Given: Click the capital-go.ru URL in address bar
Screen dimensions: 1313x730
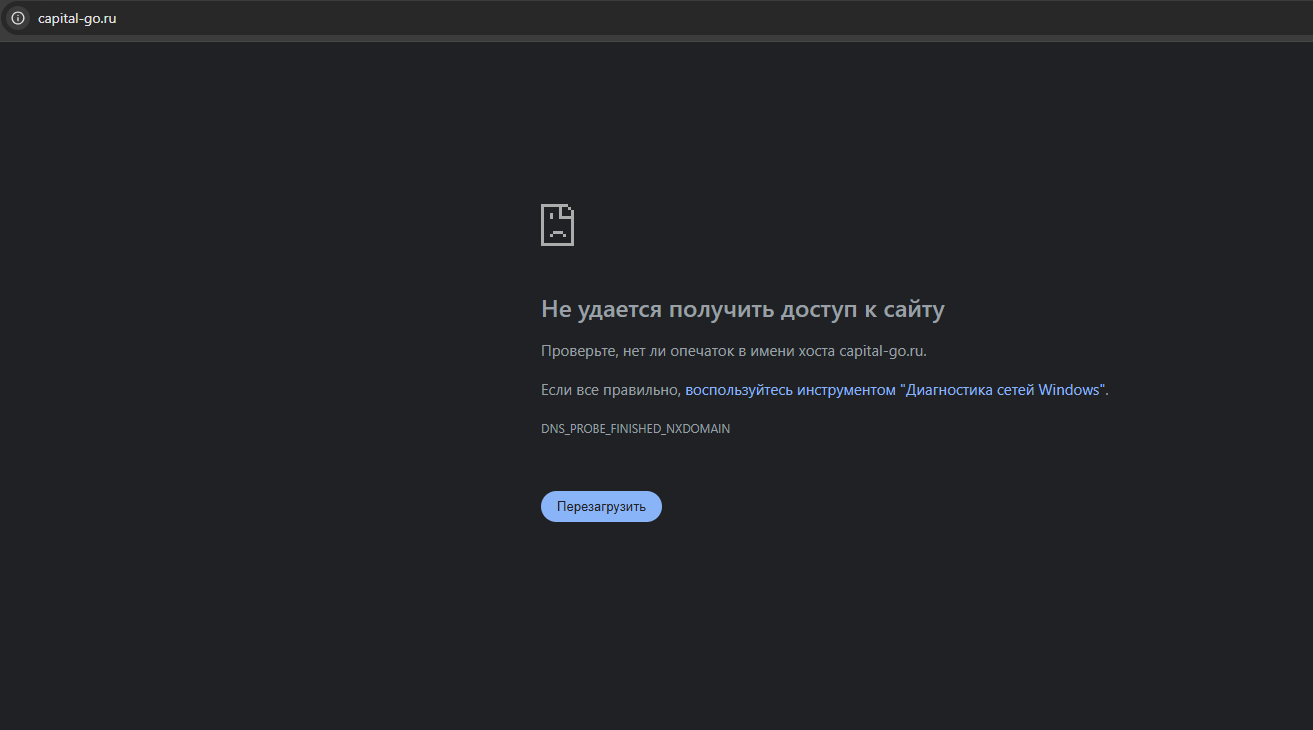Looking at the screenshot, I should point(77,18).
